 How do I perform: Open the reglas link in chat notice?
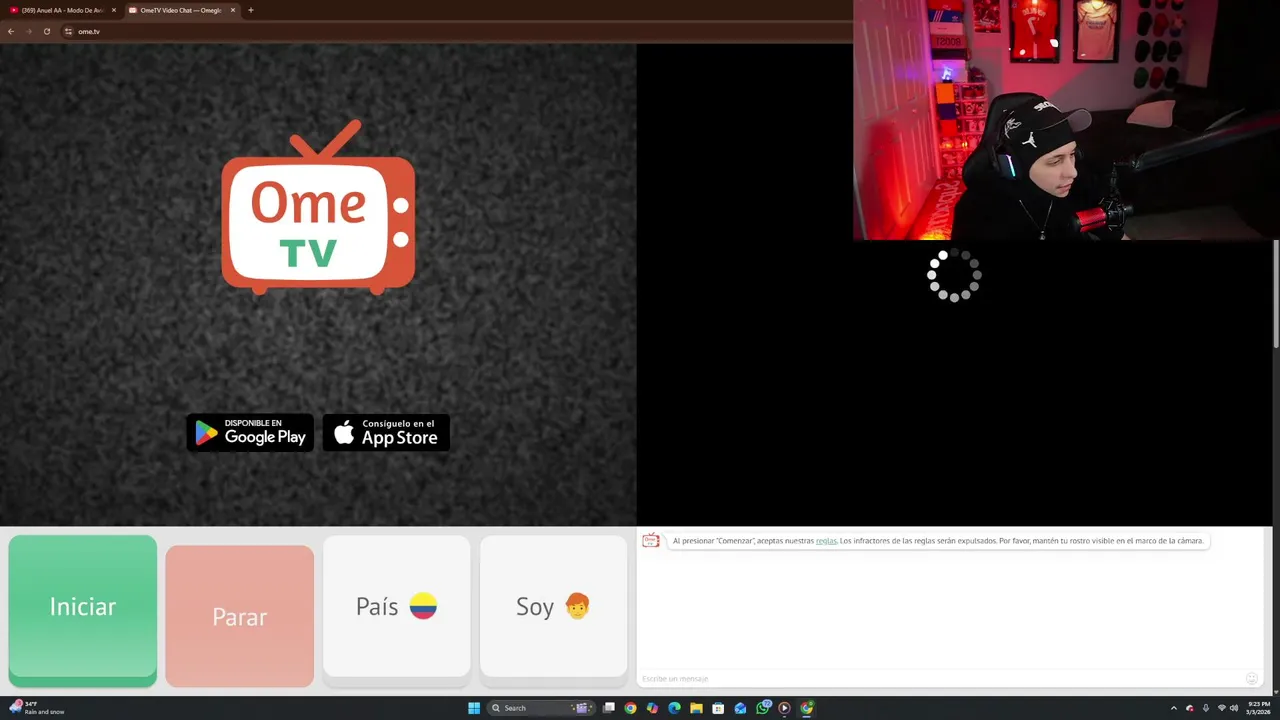(826, 541)
